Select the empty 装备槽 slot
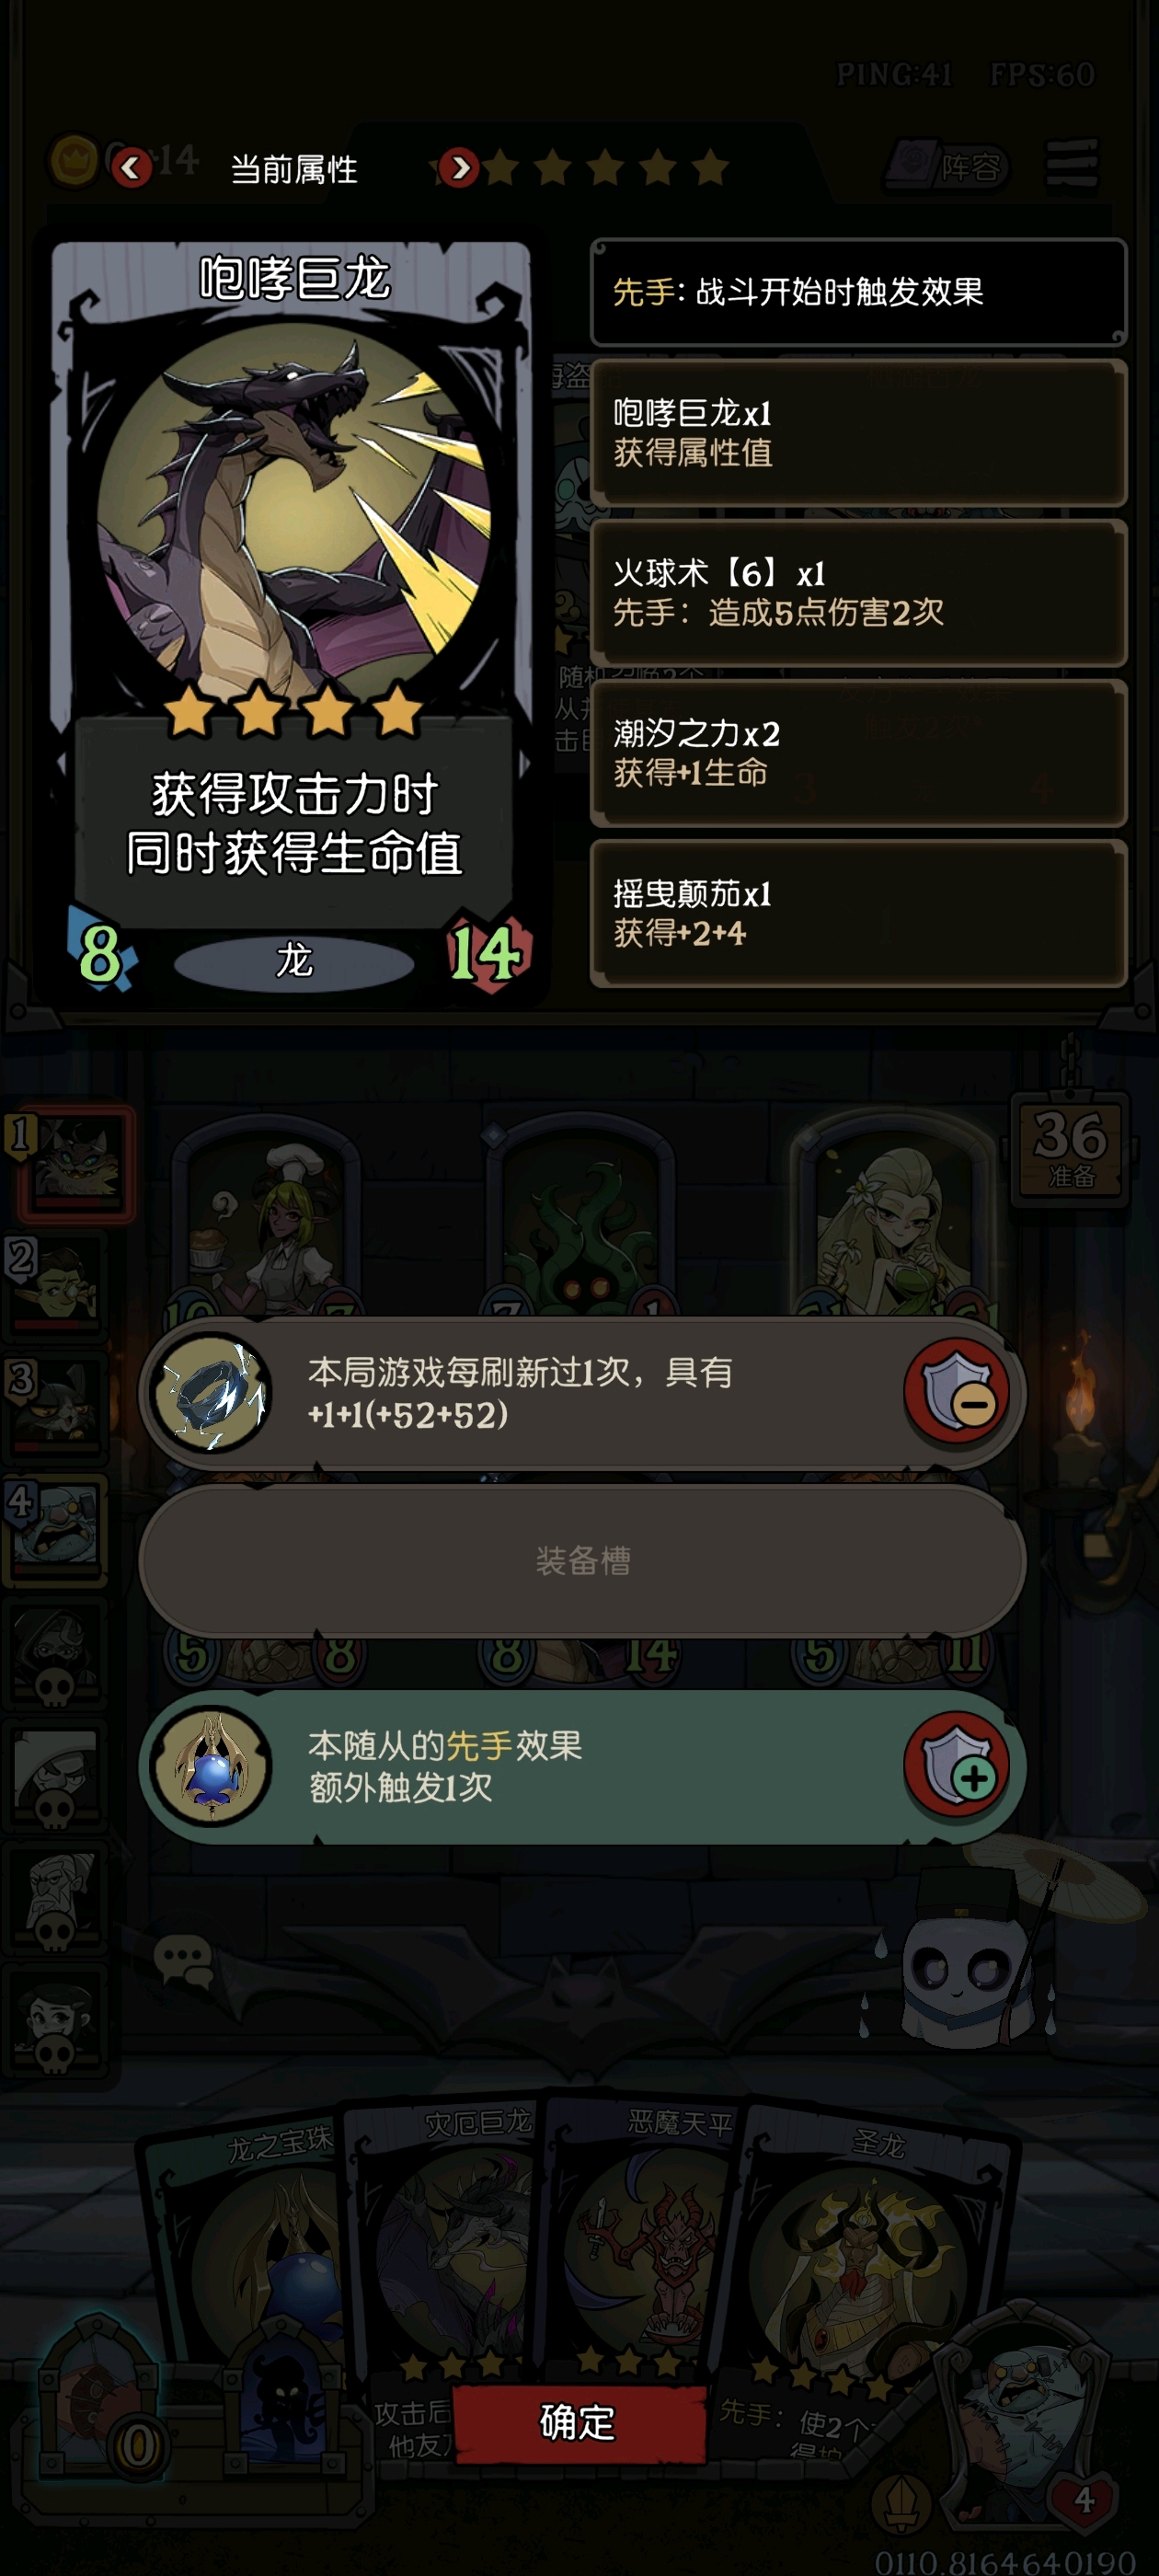Viewport: 1159px width, 2576px height. (x=582, y=1560)
